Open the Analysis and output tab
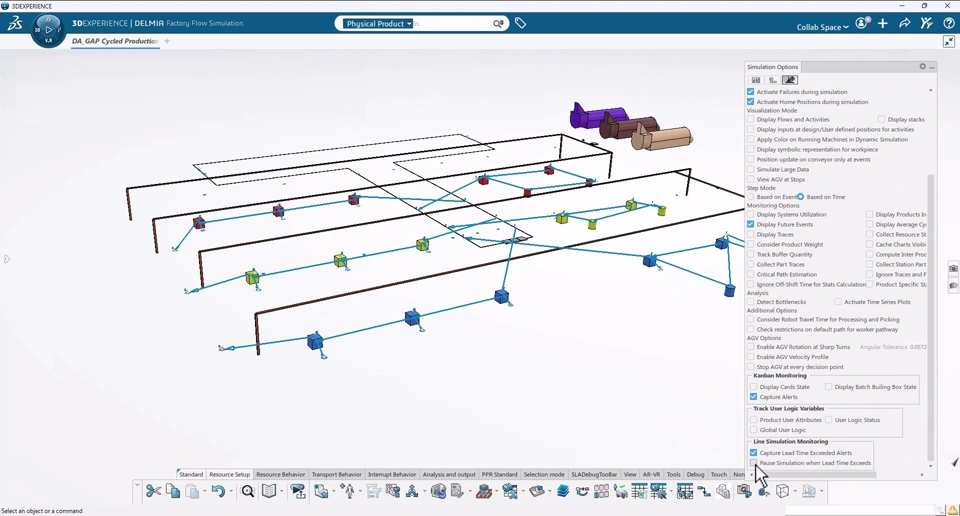This screenshot has width=960, height=516. pos(449,474)
